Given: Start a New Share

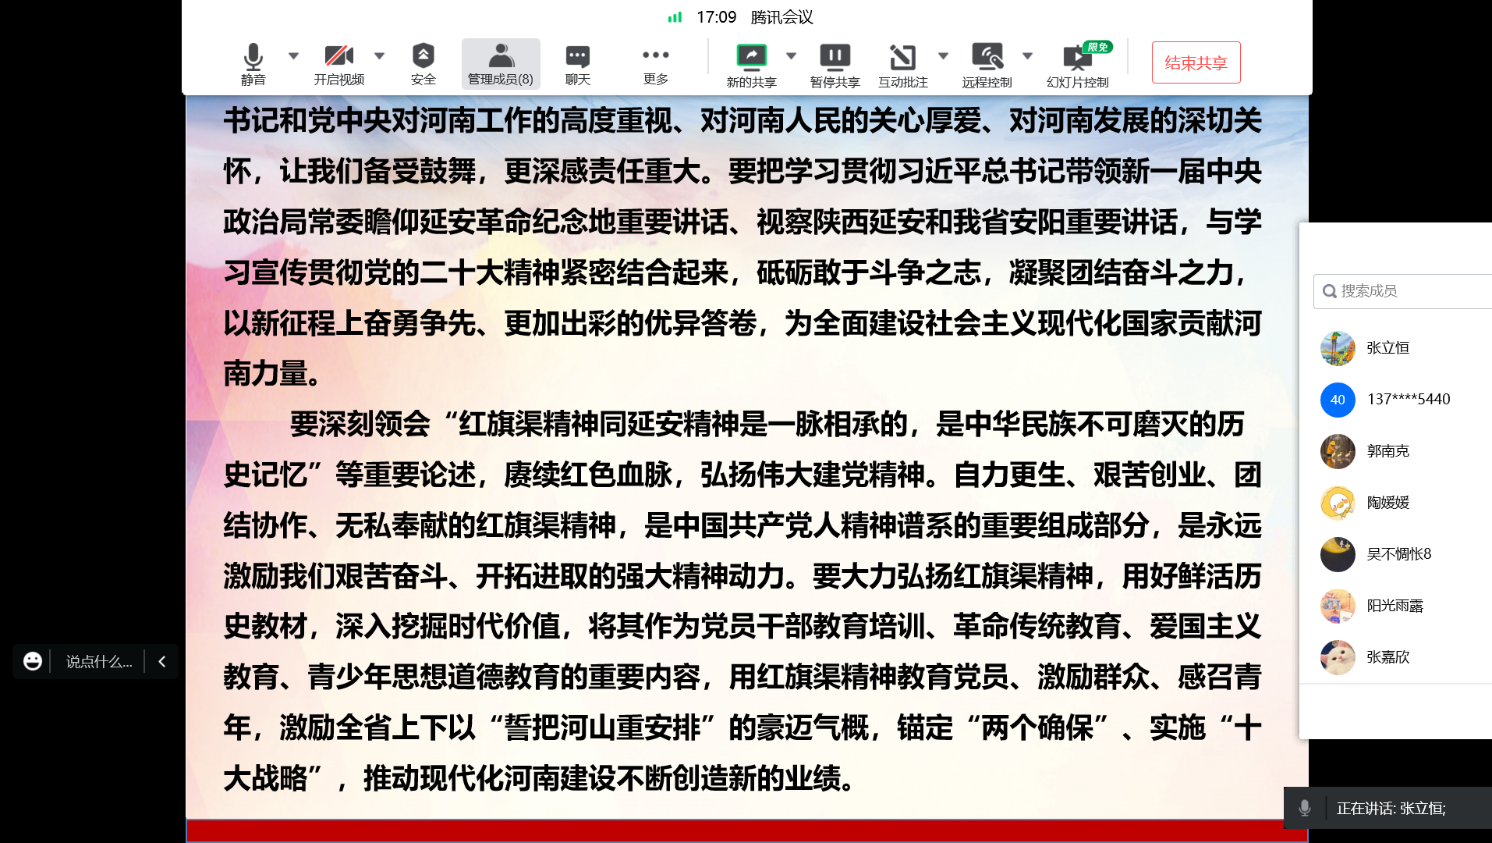Looking at the screenshot, I should [751, 65].
